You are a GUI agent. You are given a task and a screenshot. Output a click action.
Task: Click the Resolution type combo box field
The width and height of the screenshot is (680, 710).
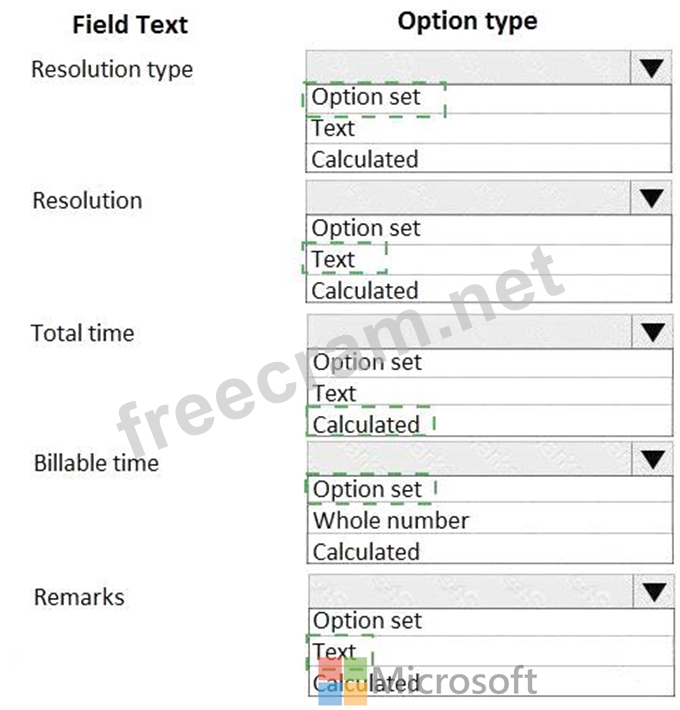(468, 68)
